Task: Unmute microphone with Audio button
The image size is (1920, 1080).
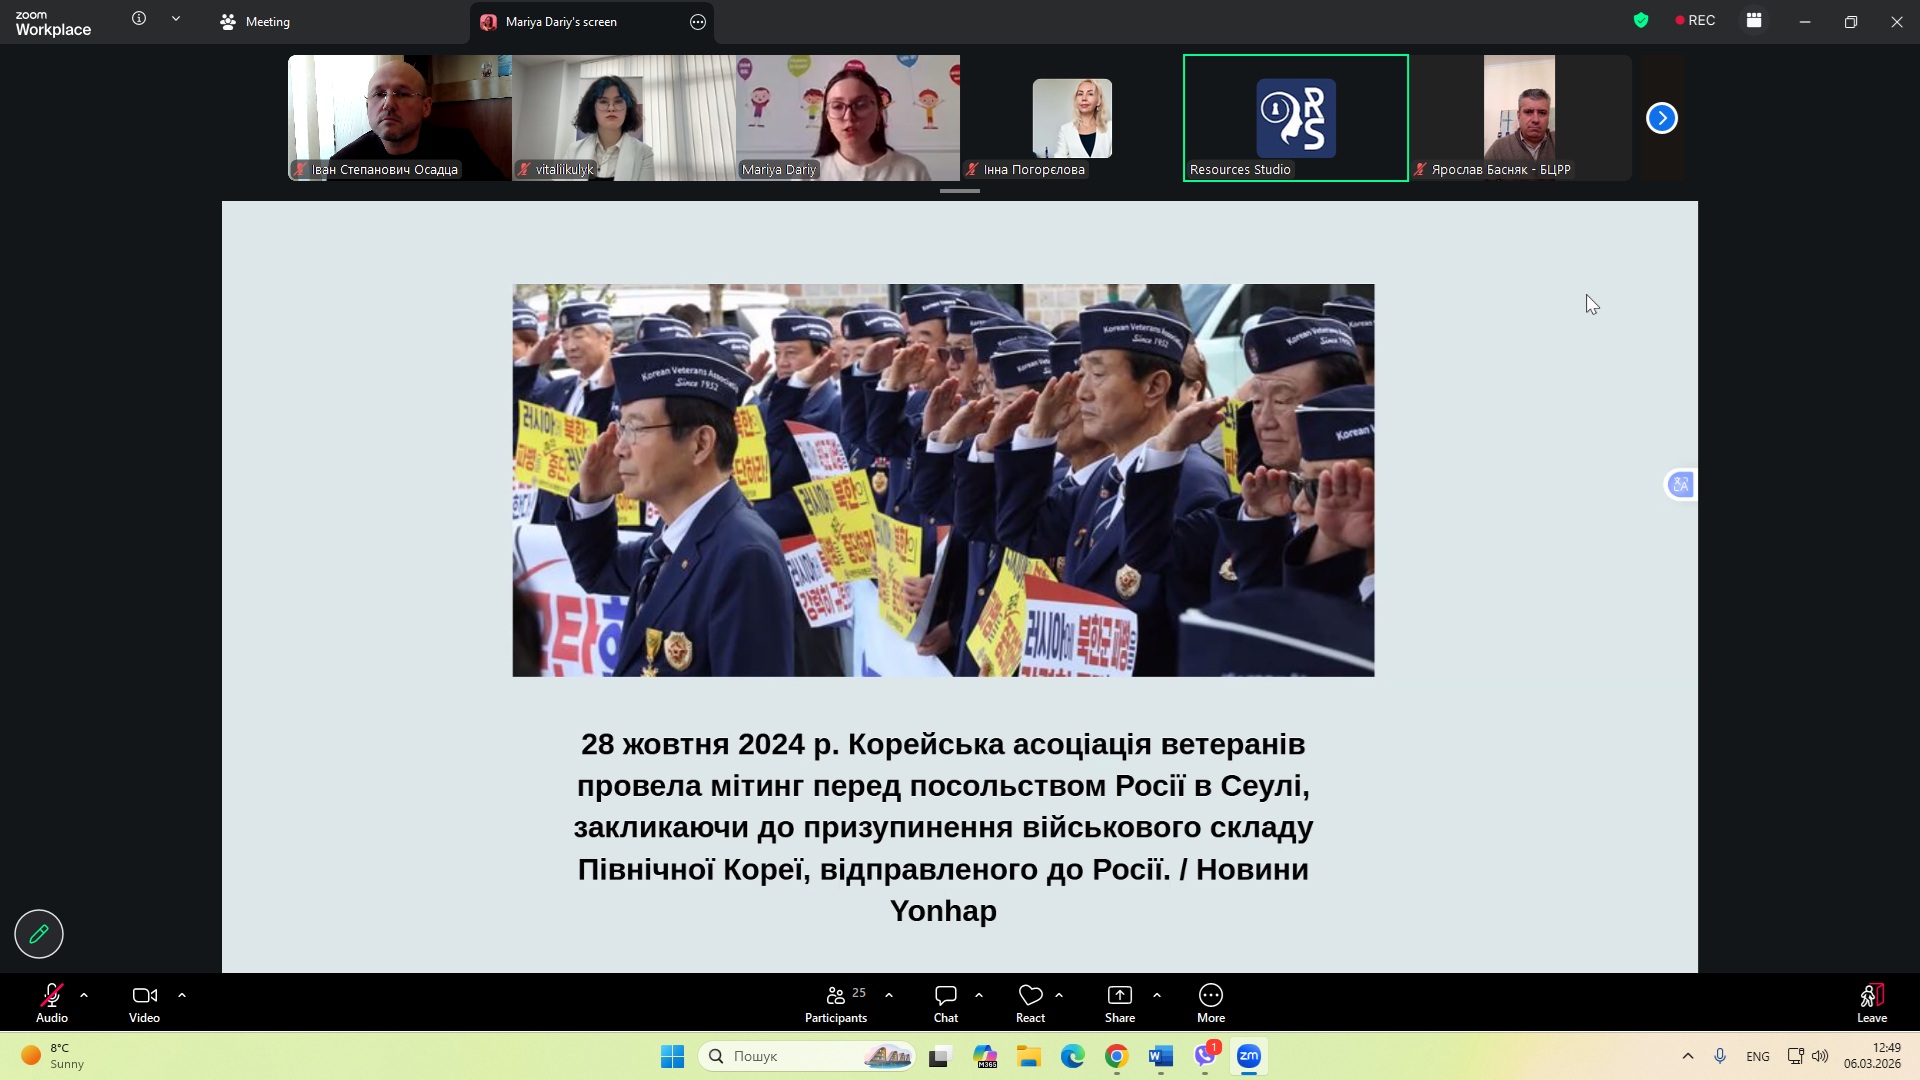Action: click(x=52, y=1003)
